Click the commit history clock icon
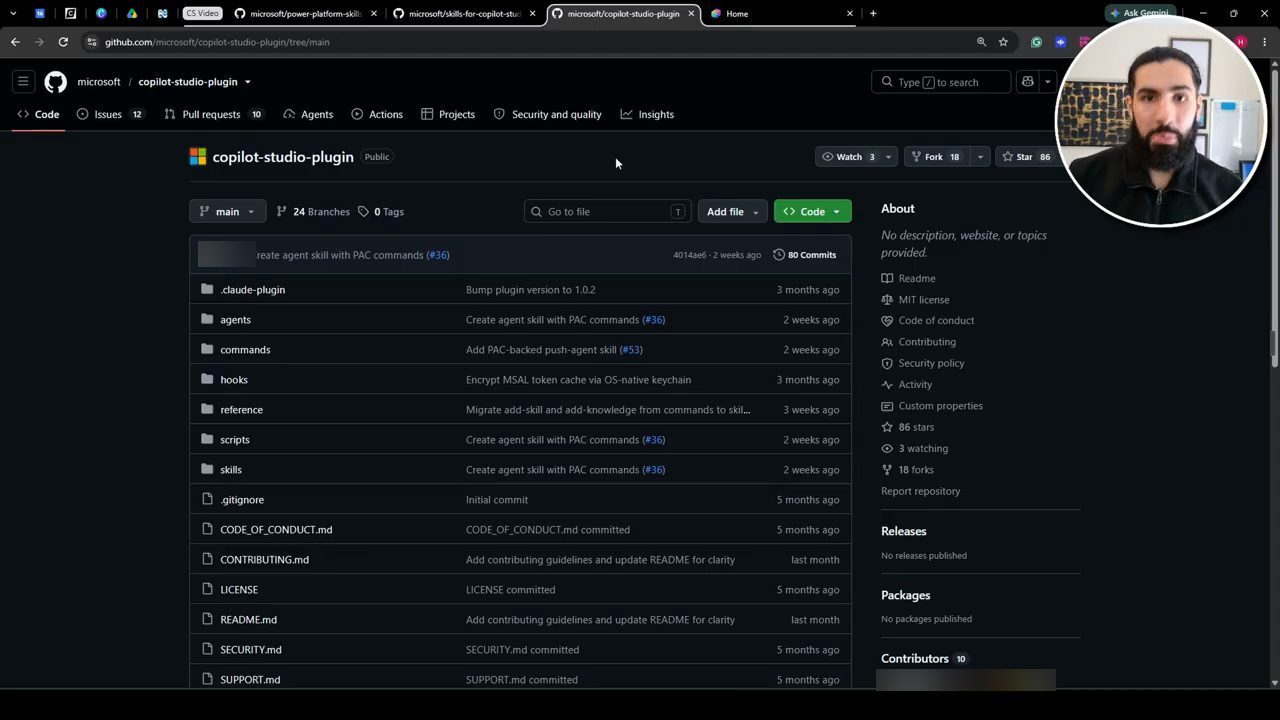Viewport: 1280px width, 720px height. (779, 255)
